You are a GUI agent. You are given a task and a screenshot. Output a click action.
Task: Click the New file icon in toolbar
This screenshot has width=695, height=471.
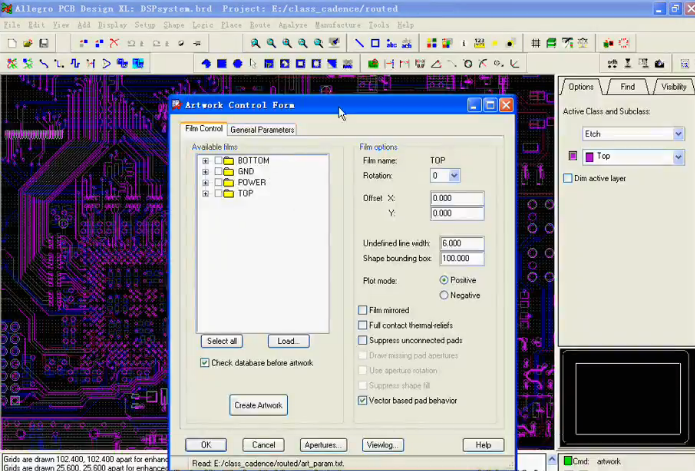[12, 43]
